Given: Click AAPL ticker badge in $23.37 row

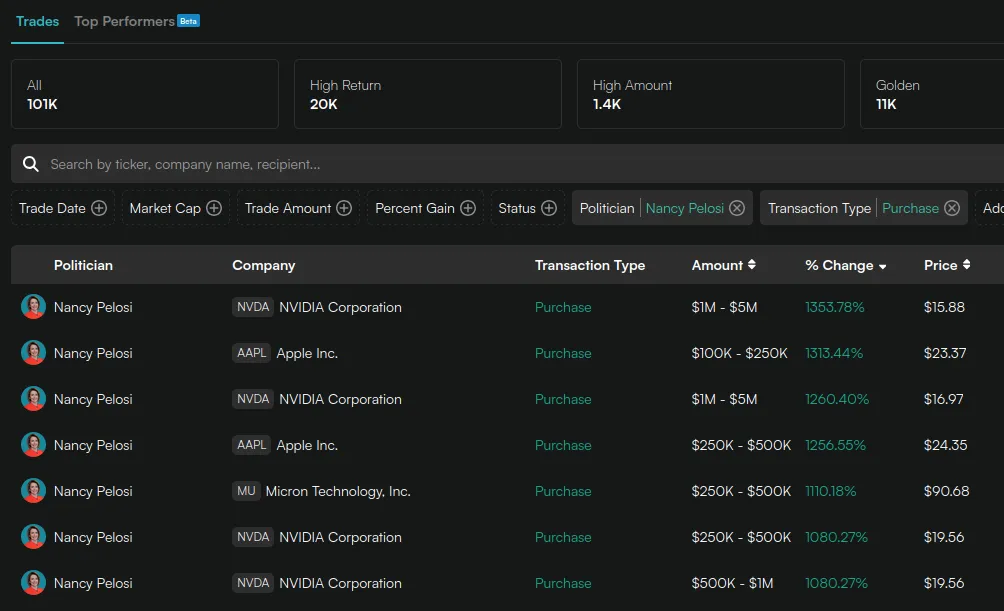Looking at the screenshot, I should [x=251, y=353].
